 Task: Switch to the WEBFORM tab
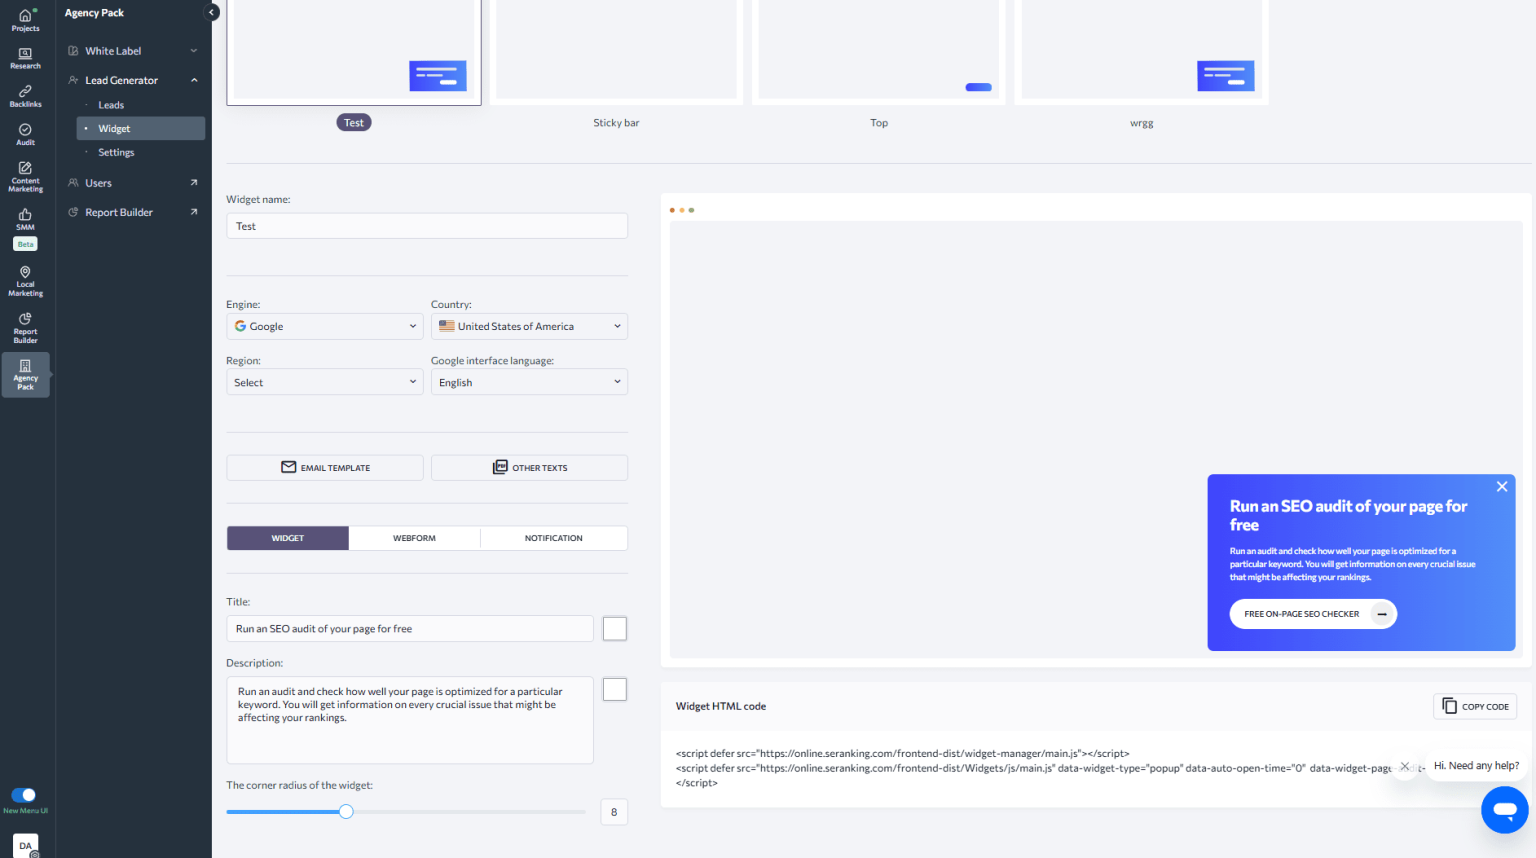point(414,537)
